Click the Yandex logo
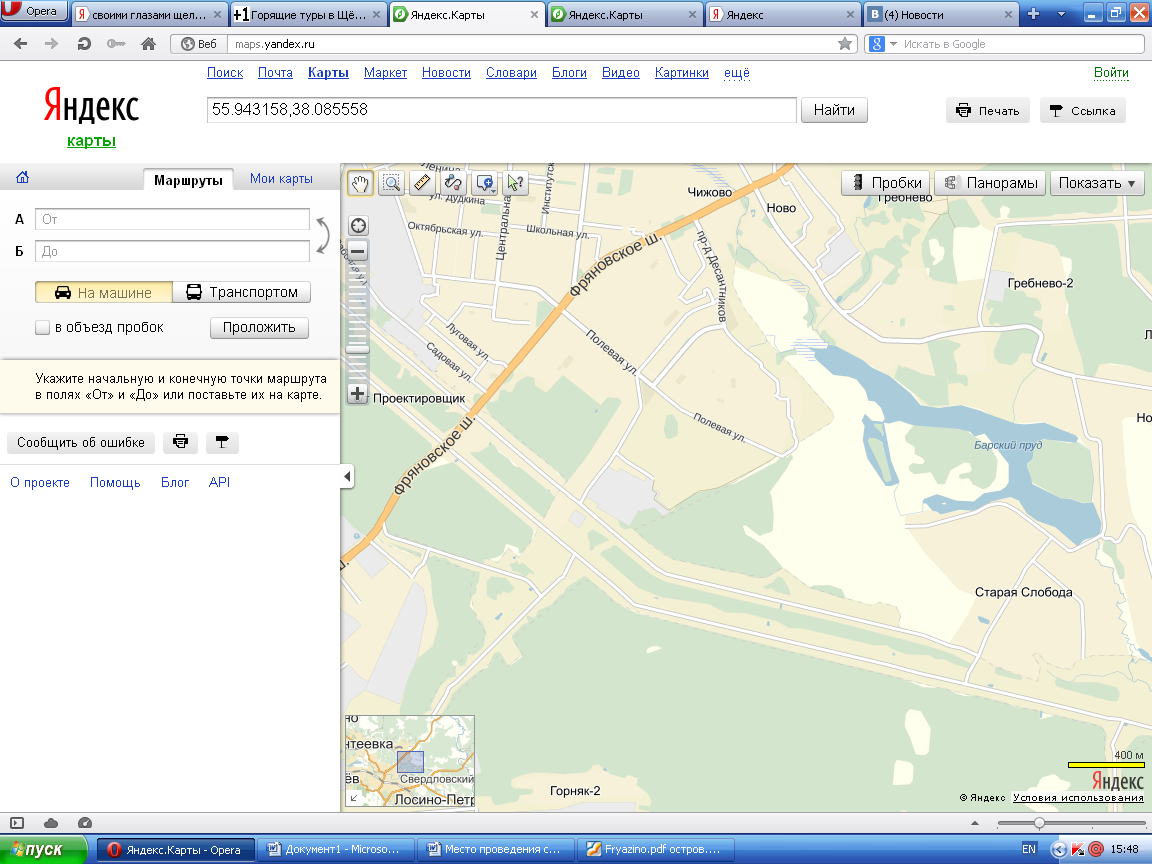Viewport: 1152px width, 864px height. click(91, 106)
